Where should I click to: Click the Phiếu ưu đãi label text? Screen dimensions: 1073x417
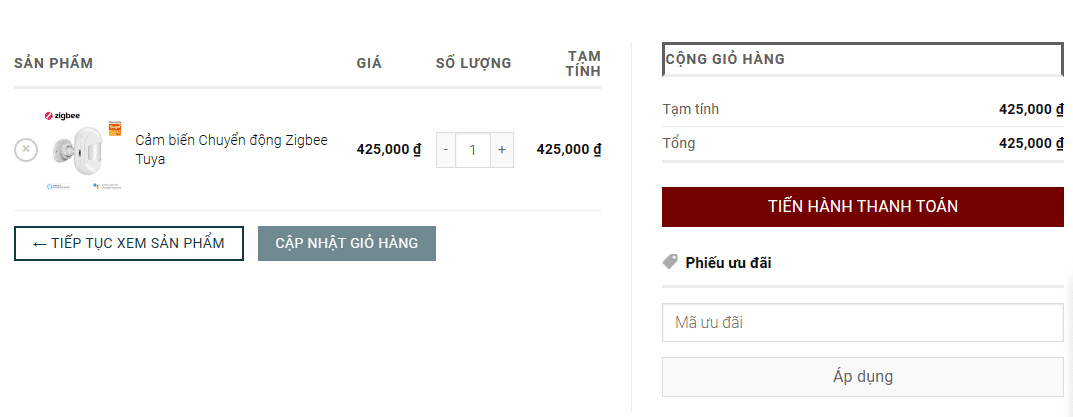(x=728, y=262)
